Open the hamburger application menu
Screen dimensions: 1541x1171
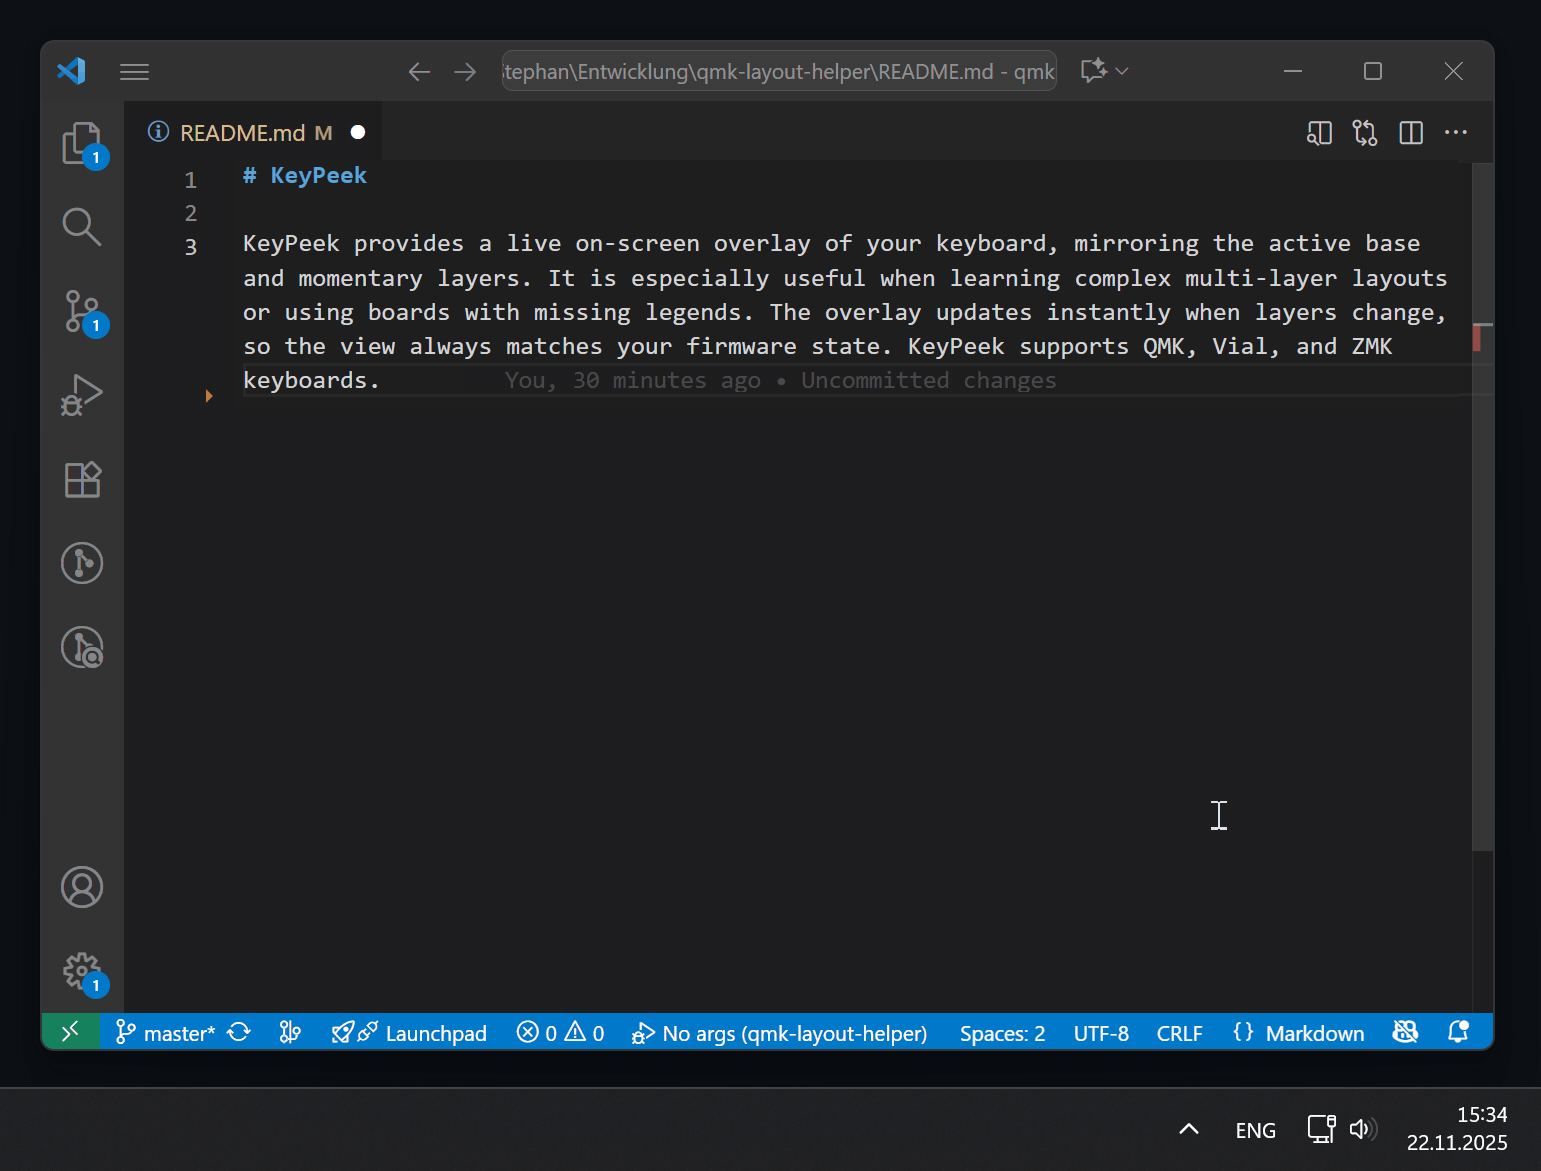(x=134, y=71)
